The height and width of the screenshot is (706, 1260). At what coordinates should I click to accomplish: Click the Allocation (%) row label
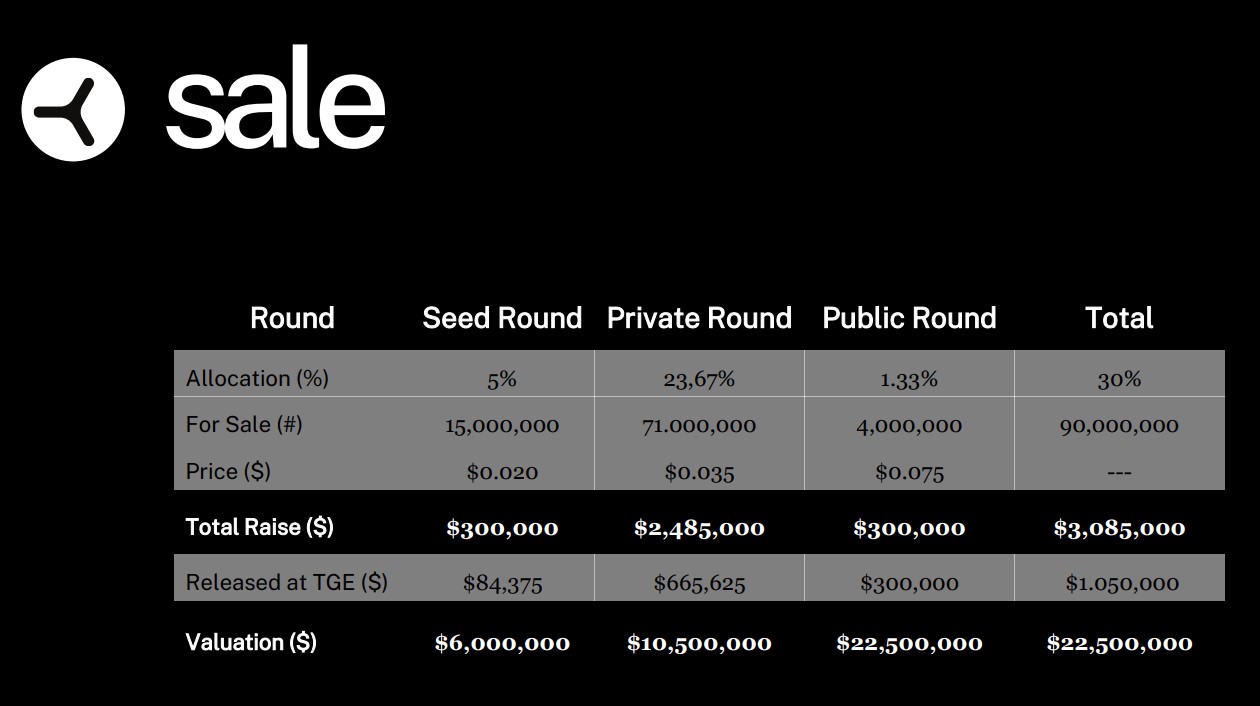257,378
